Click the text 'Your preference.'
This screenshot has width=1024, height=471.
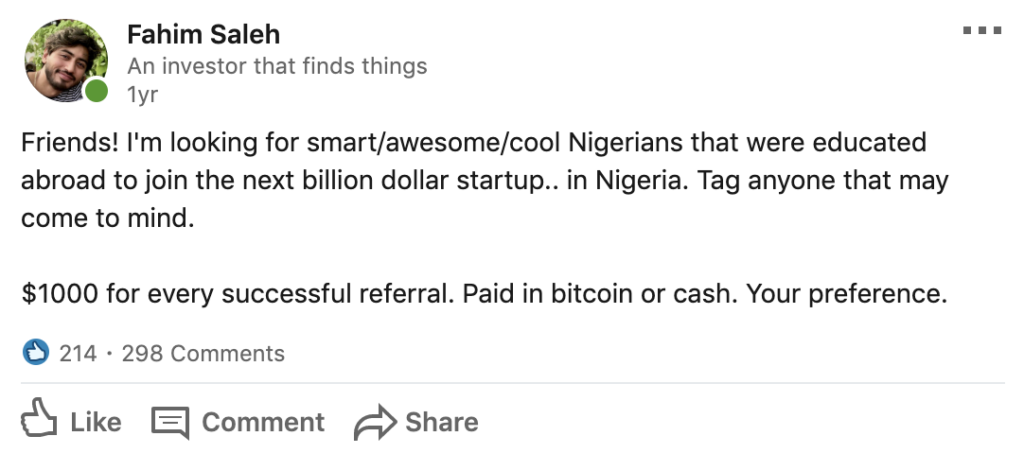coord(885,296)
